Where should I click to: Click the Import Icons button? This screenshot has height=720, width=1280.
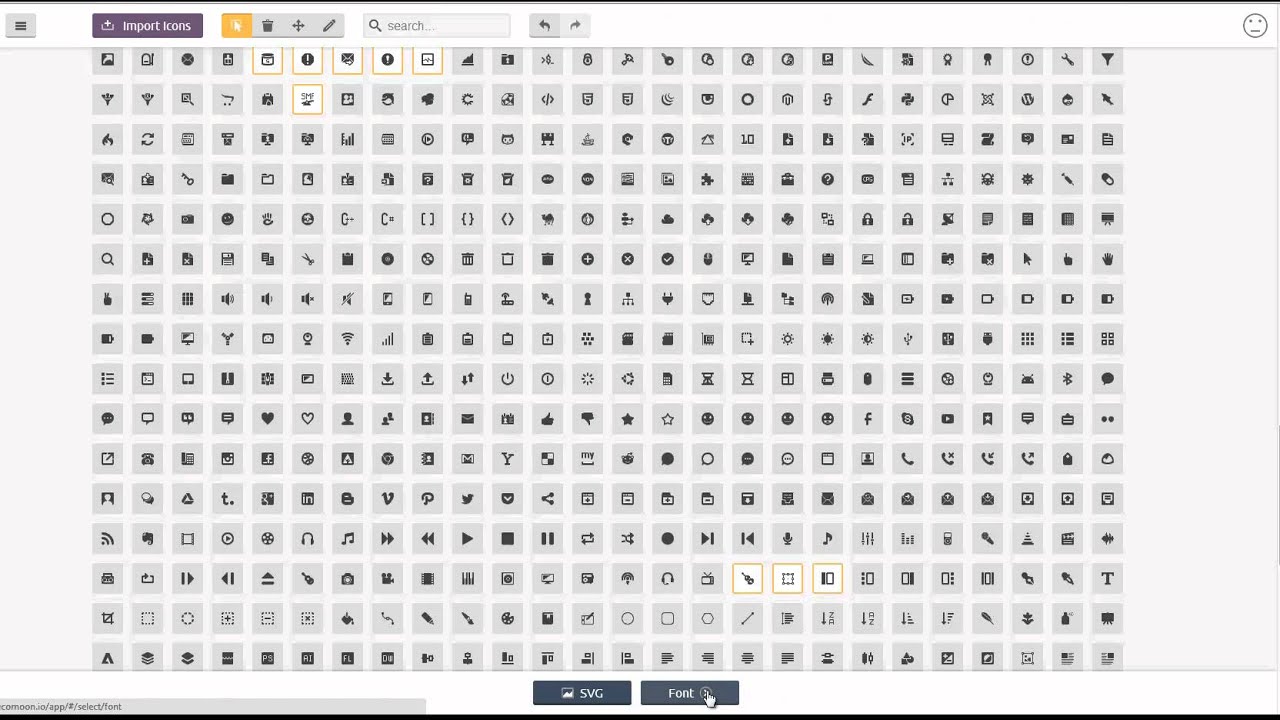point(148,26)
